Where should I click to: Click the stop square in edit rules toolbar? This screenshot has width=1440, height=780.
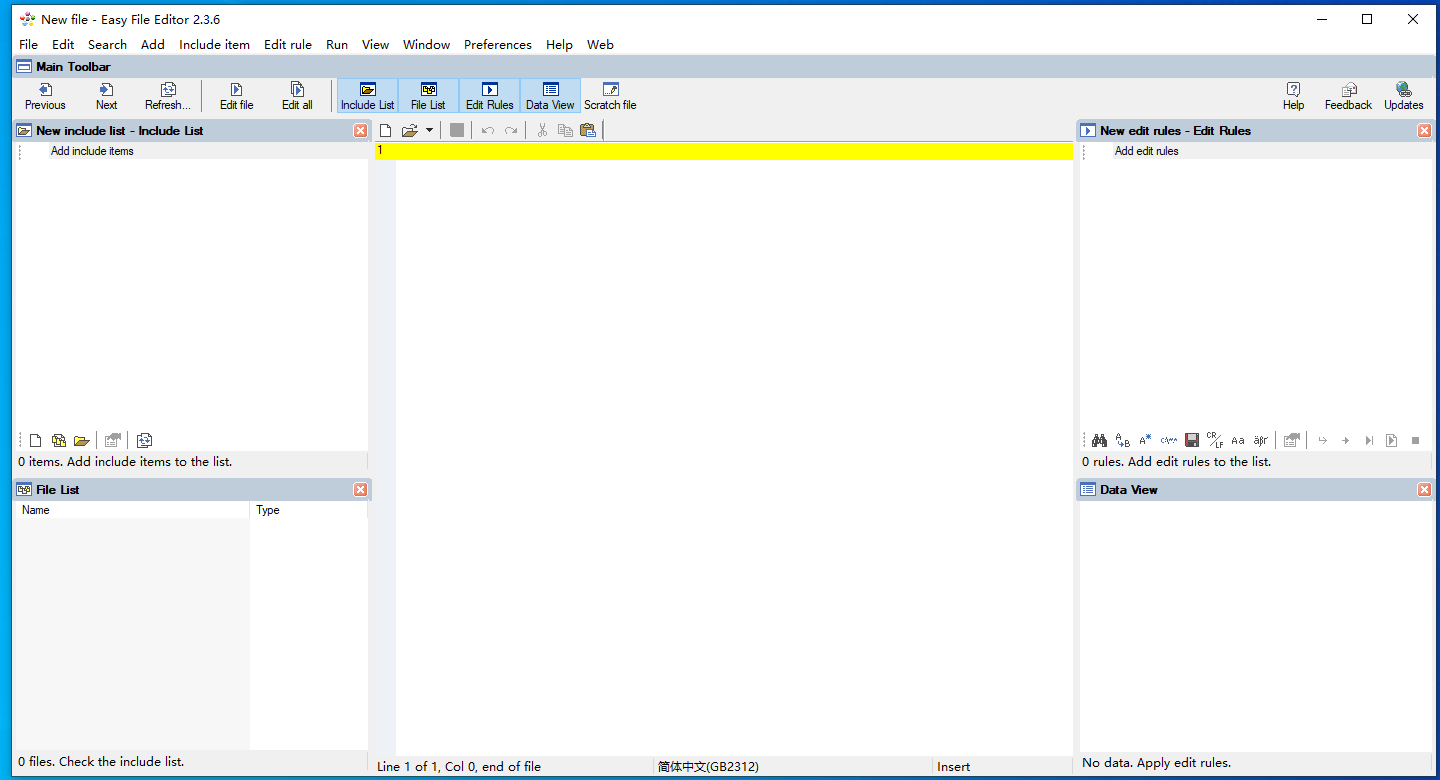[1415, 440]
